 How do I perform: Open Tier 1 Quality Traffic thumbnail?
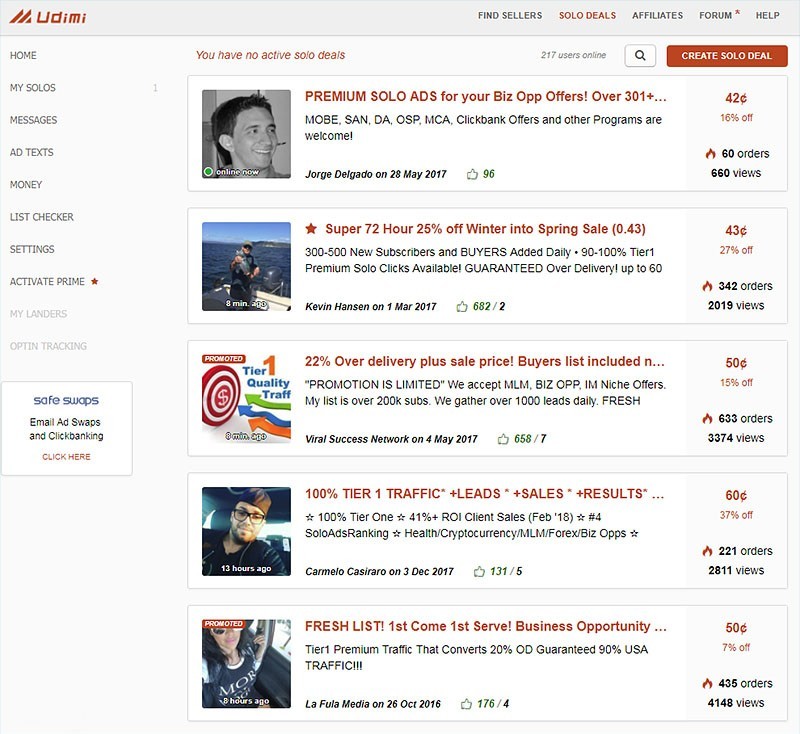(246, 399)
